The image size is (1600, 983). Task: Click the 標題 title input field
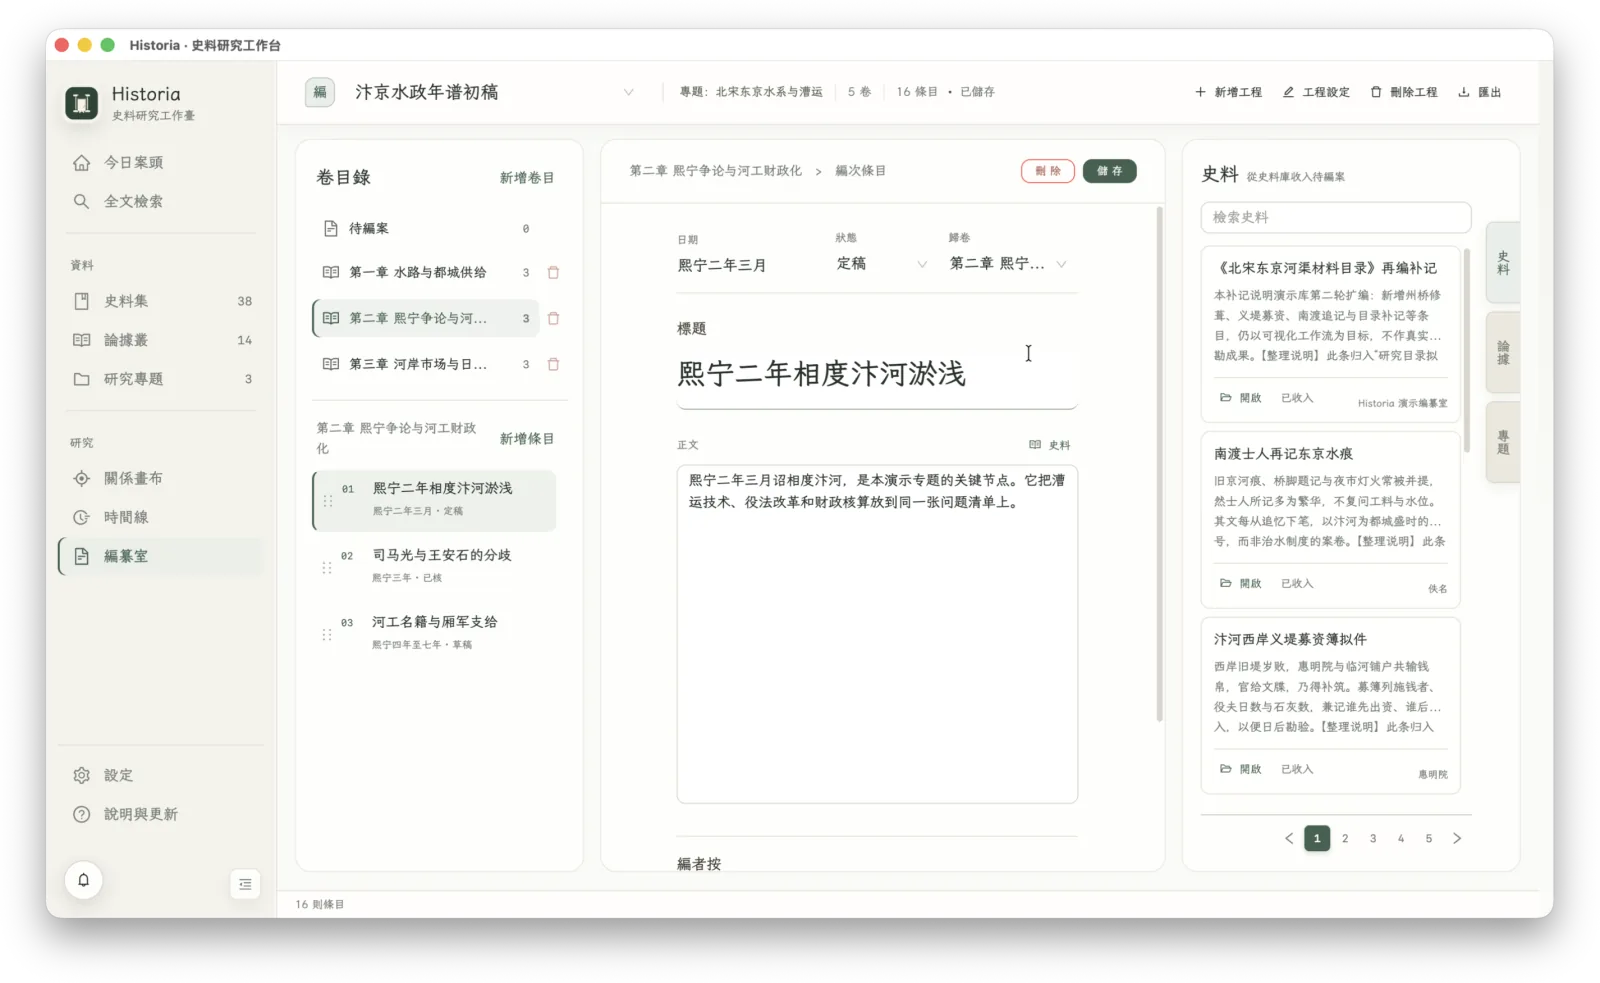tap(876, 374)
